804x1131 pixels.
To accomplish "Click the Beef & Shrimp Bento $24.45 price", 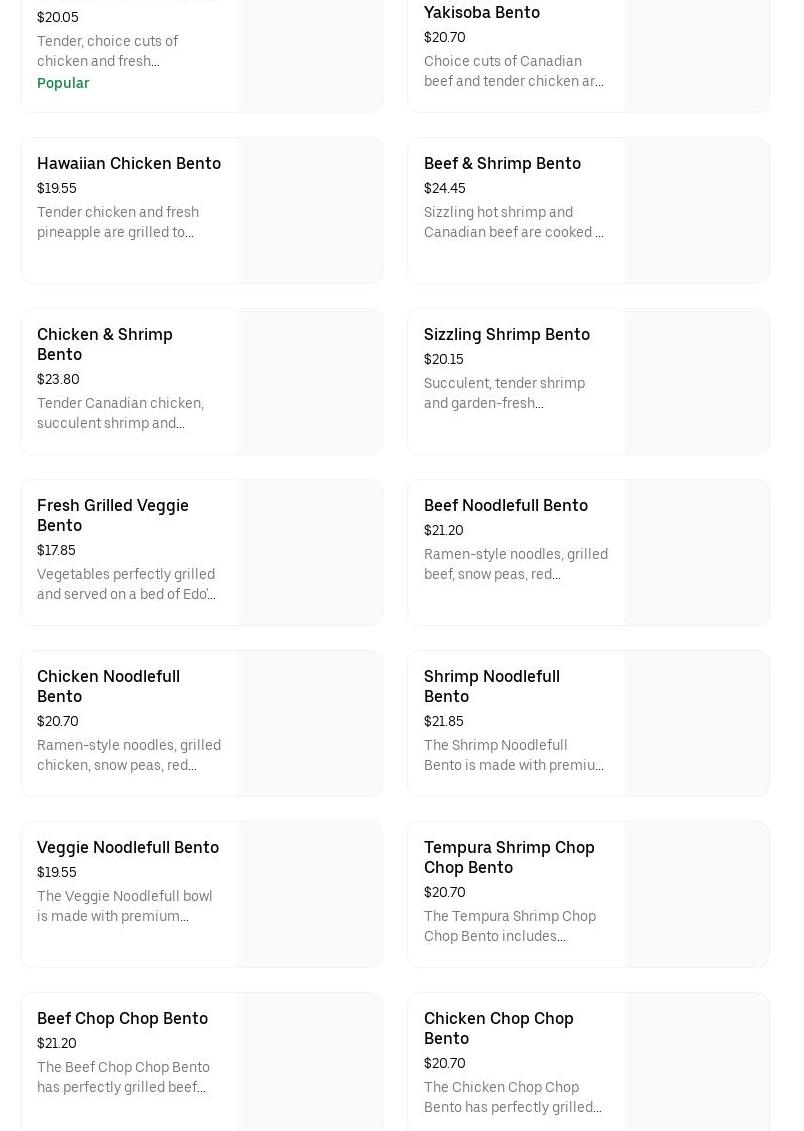I will [x=444, y=188].
